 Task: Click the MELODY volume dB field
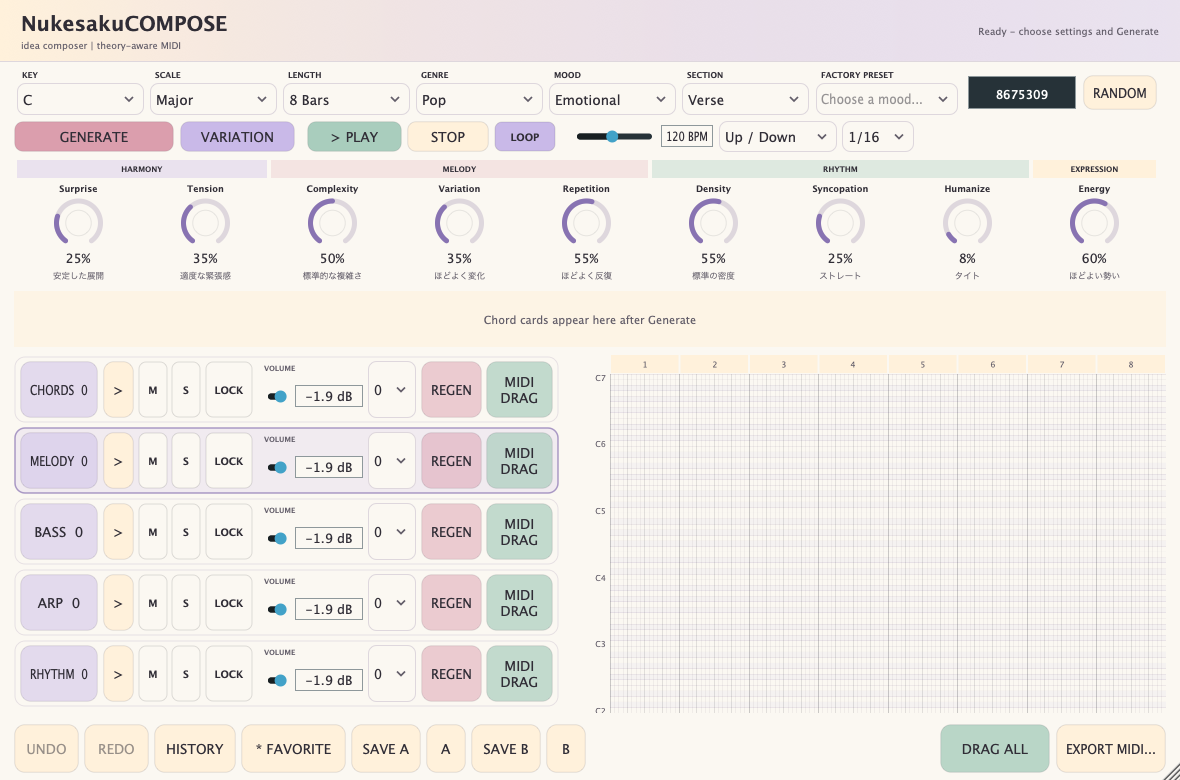pos(329,468)
